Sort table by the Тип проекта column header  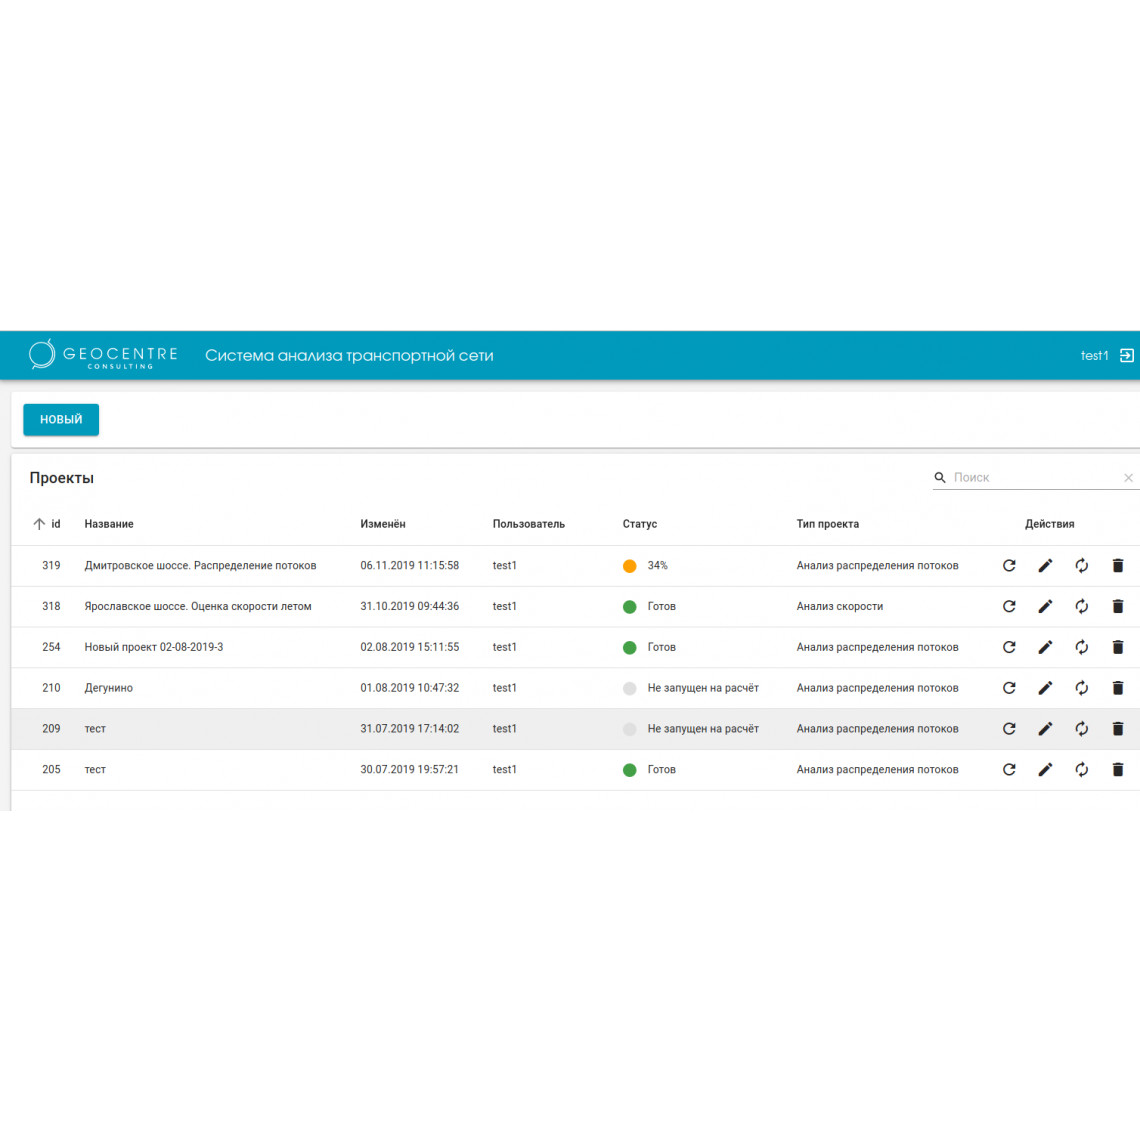(827, 524)
